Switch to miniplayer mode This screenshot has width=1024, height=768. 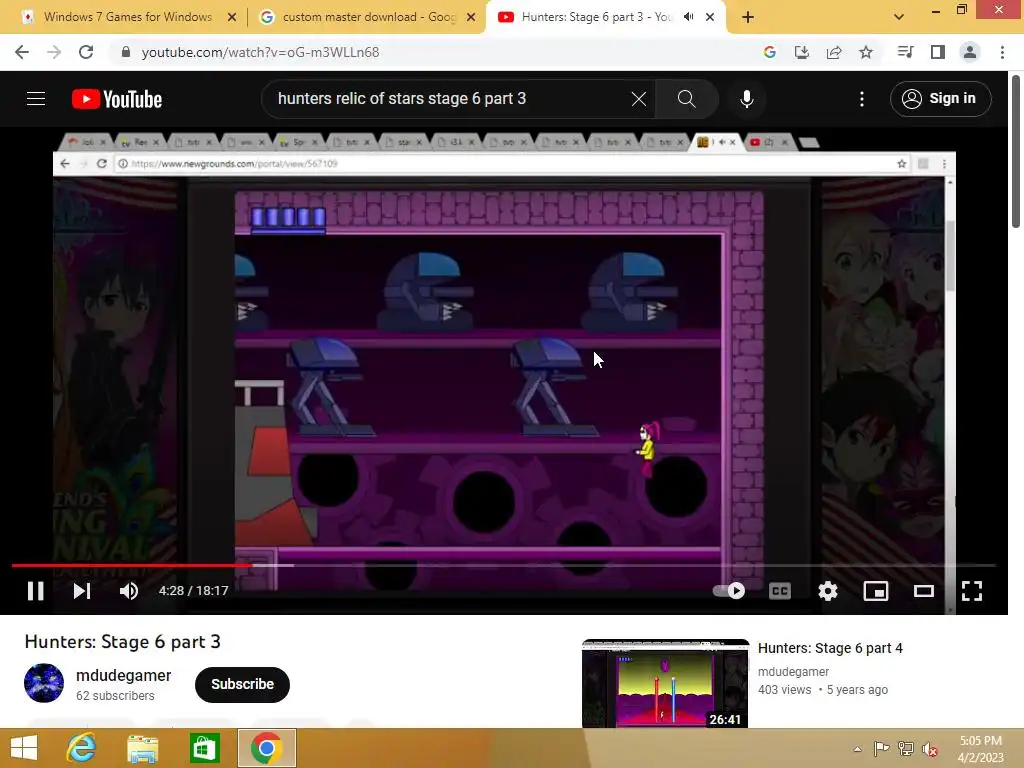point(876,591)
